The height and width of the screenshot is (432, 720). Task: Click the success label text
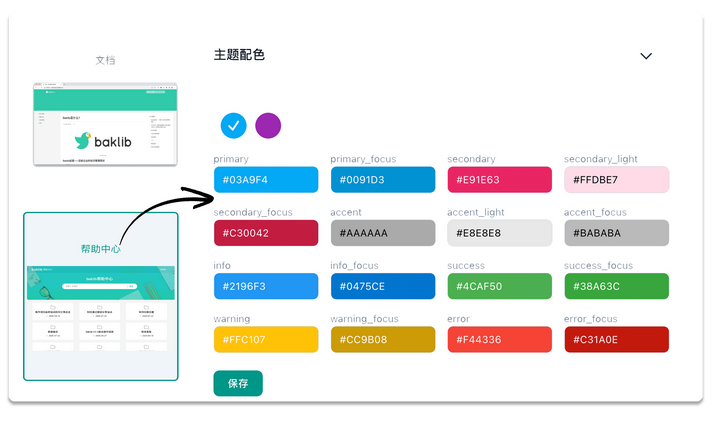[466, 266]
